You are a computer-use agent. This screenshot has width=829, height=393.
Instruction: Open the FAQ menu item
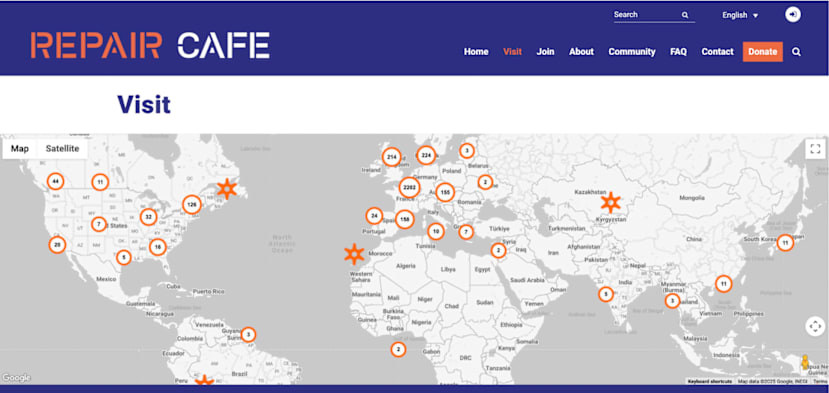(x=678, y=52)
